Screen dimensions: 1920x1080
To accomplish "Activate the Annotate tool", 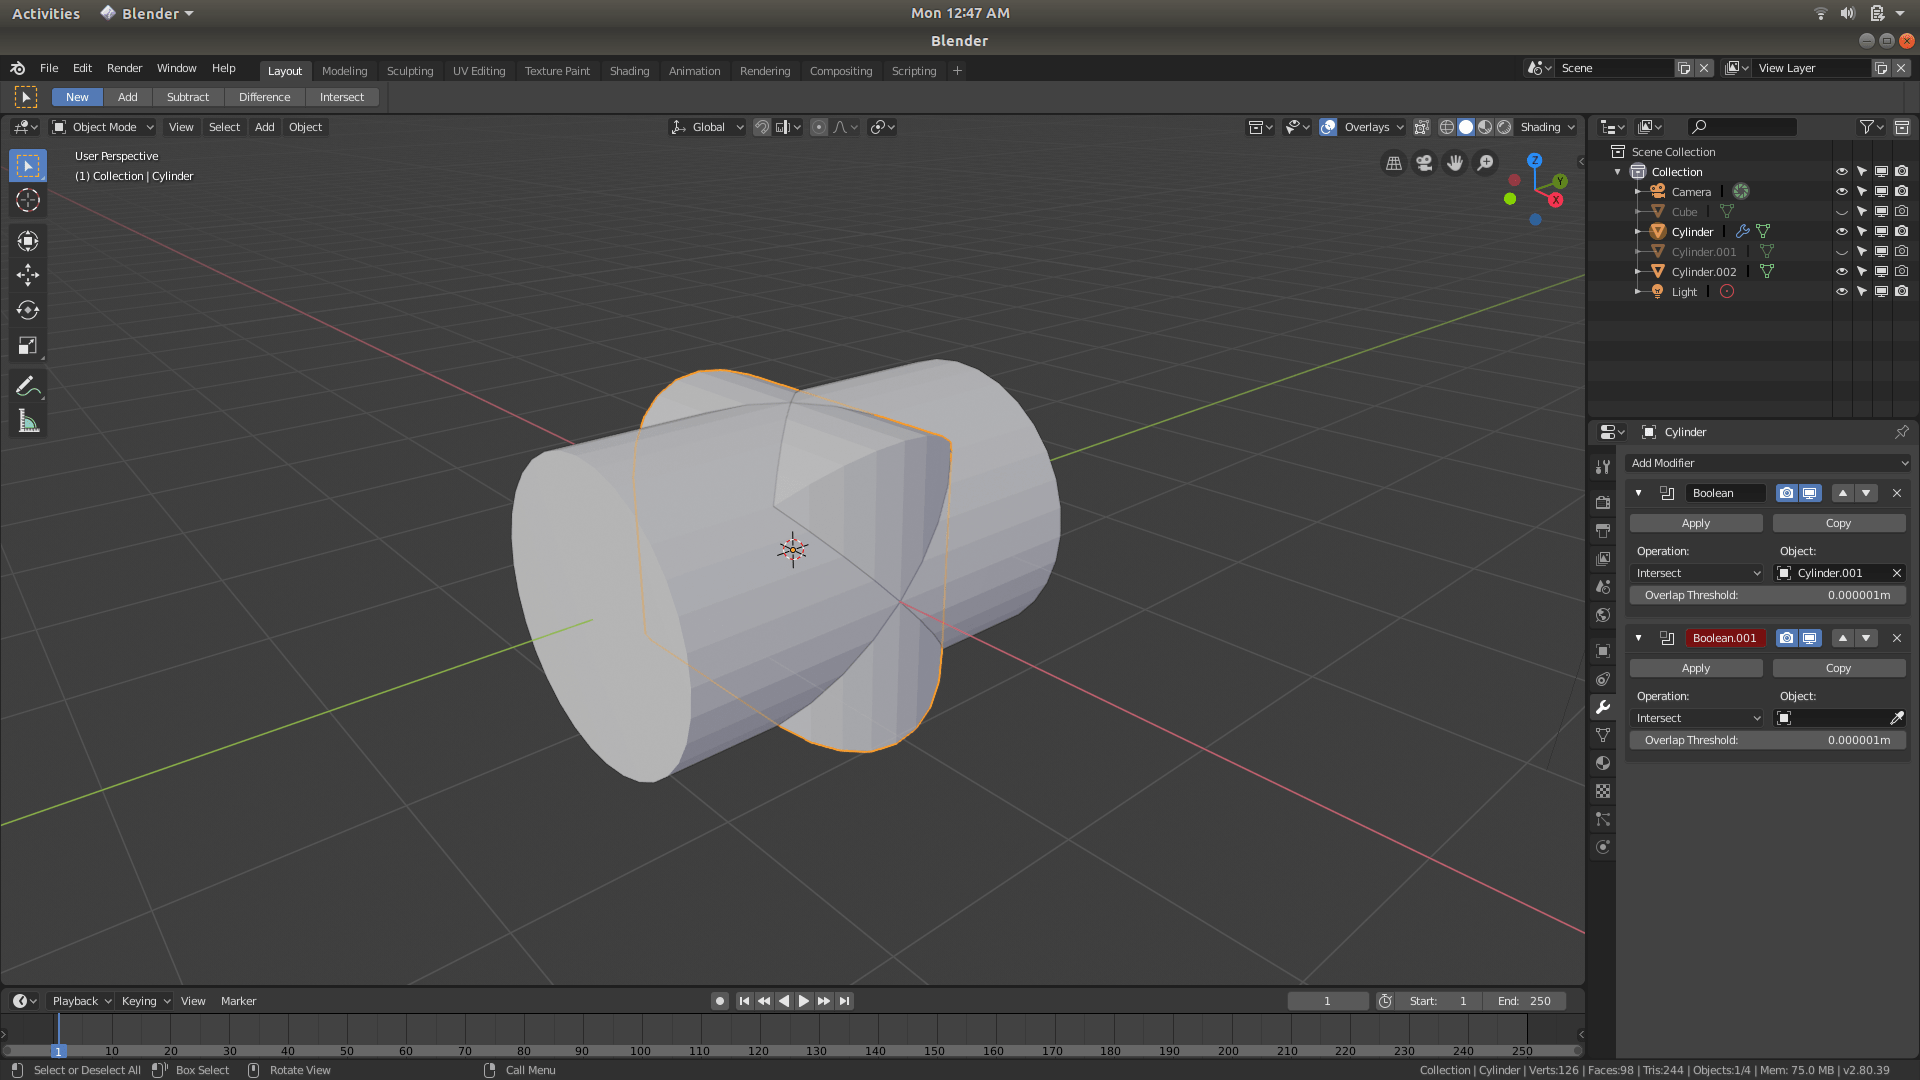I will tap(27, 385).
